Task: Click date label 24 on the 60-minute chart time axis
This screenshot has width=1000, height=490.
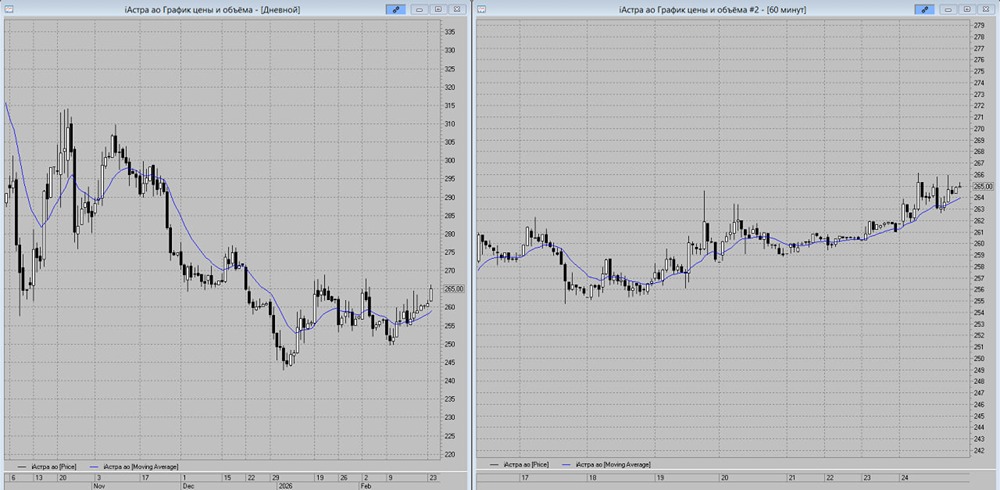Action: pos(903,477)
